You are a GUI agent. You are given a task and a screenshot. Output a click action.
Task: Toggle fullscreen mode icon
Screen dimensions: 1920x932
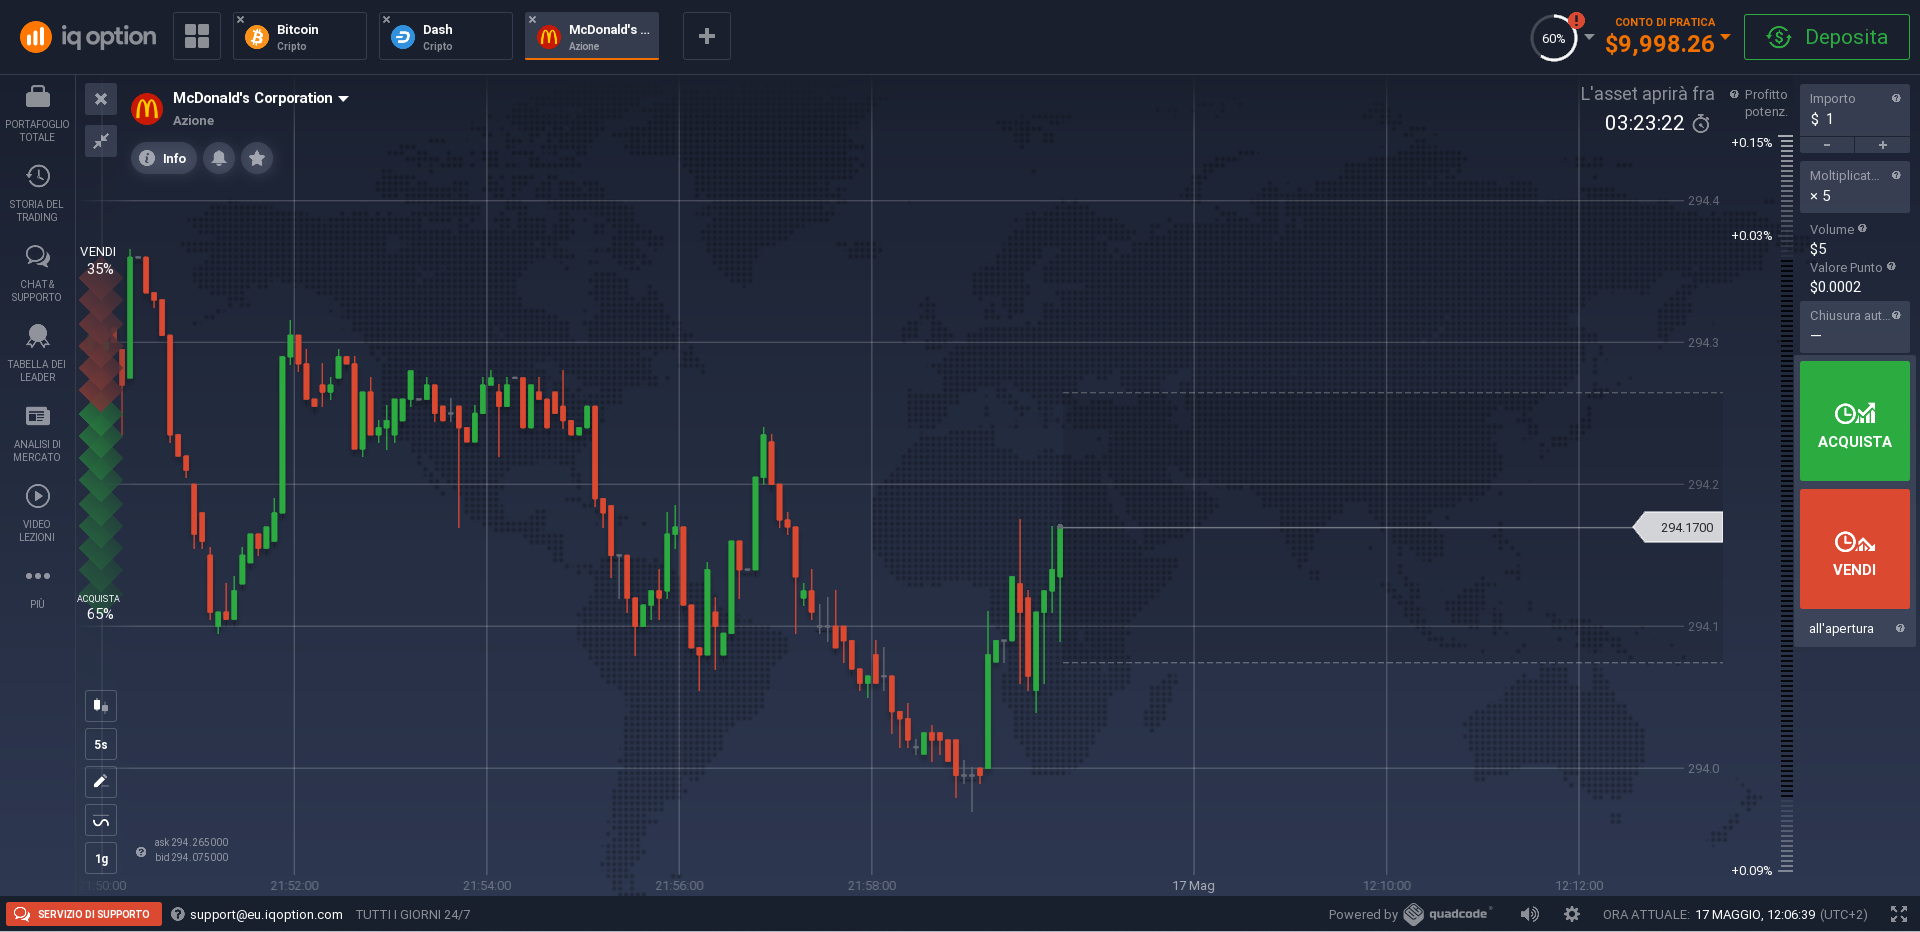(1899, 914)
